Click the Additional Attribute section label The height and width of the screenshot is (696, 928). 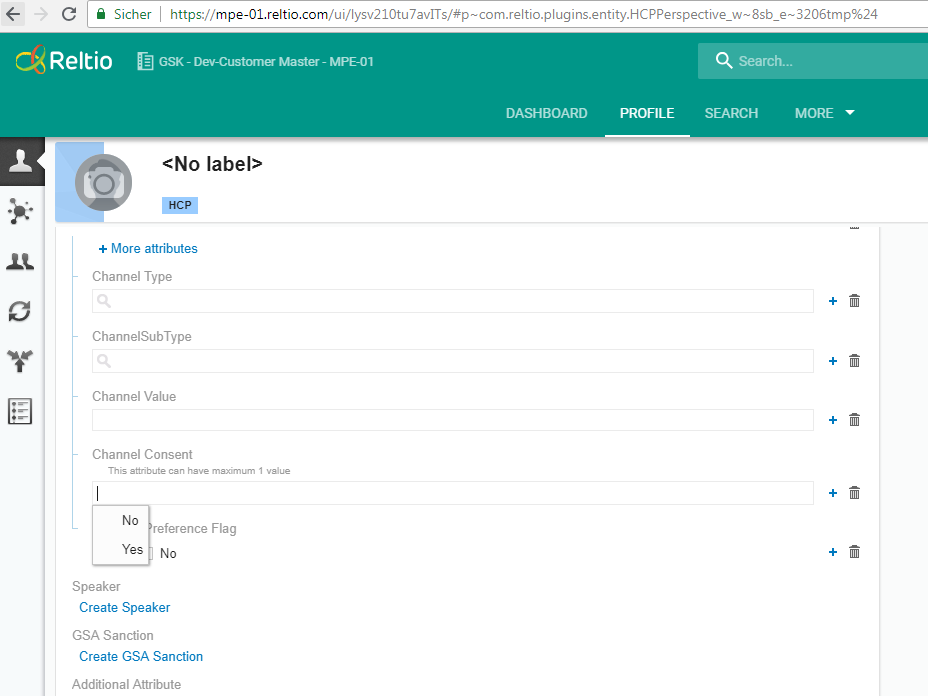pyautogui.click(x=126, y=685)
